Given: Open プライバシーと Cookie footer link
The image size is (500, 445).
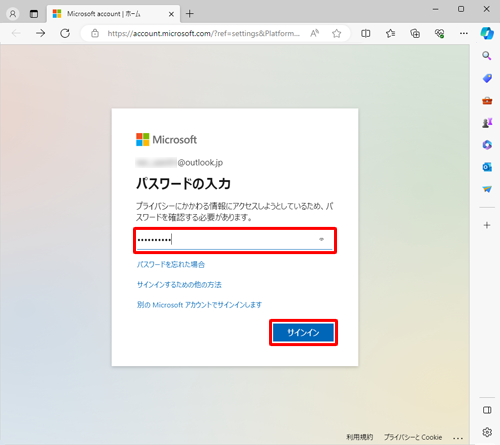Looking at the screenshot, I should 413,437.
